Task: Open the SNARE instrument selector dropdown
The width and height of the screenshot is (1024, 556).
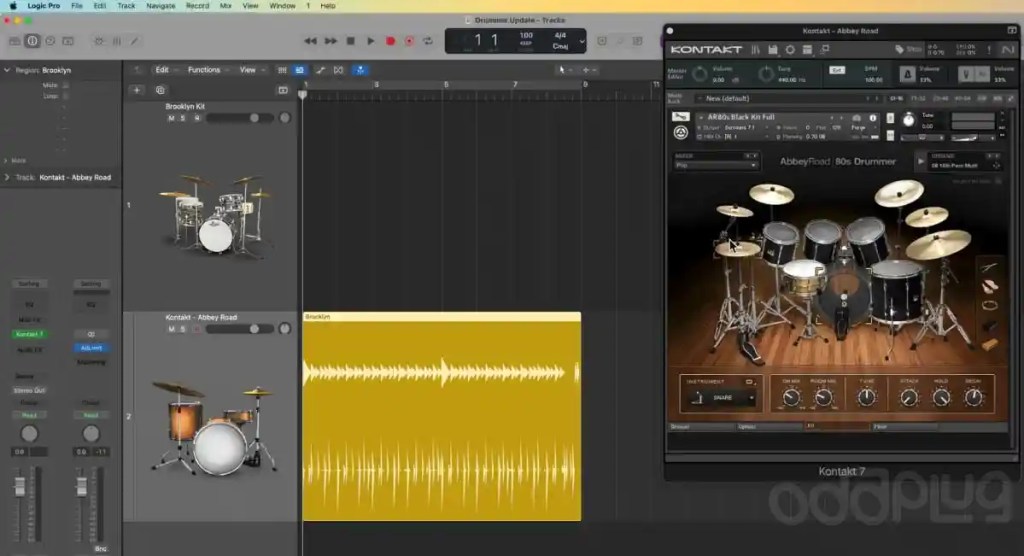Action: 722,397
